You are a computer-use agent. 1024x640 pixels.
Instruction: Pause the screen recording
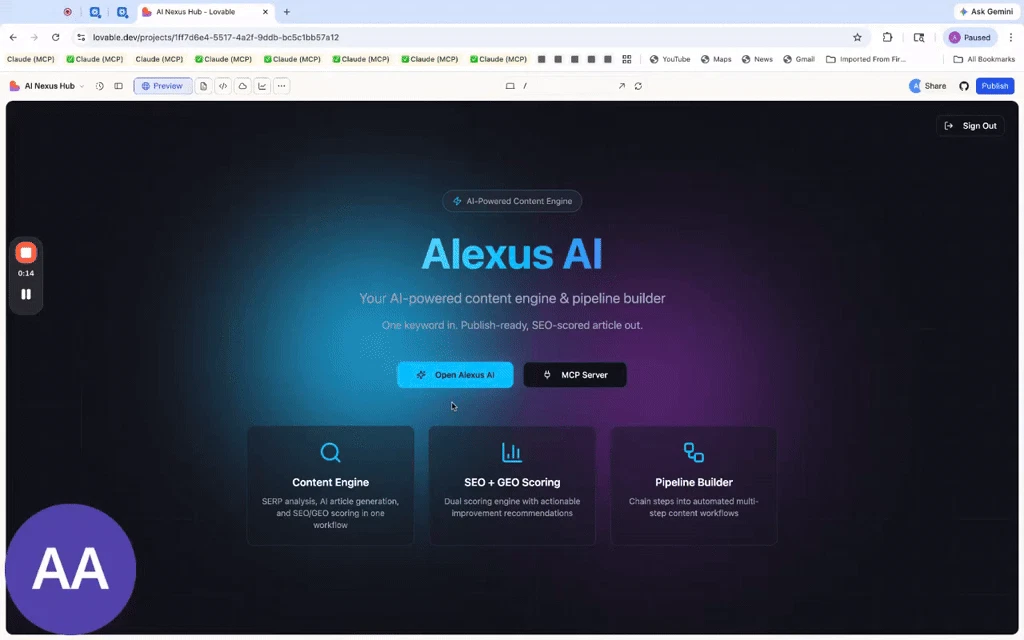click(26, 295)
